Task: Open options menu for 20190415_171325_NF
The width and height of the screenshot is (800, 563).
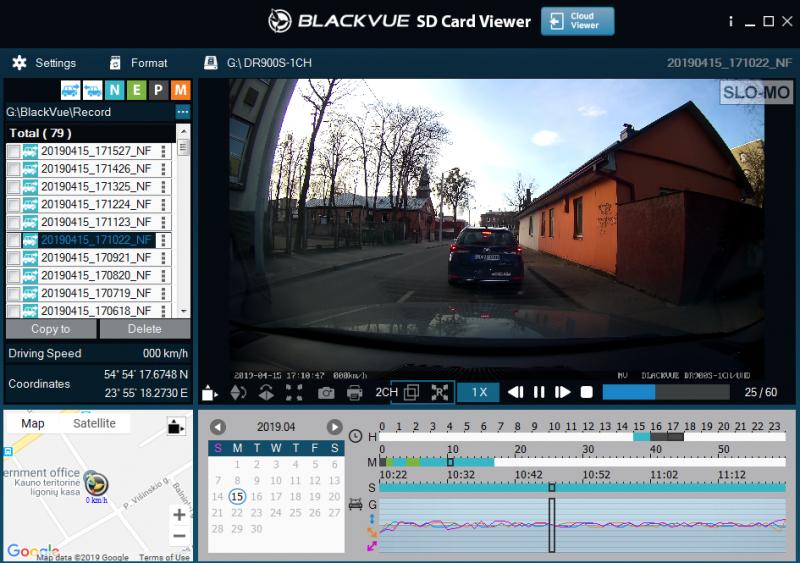Action: [x=163, y=187]
